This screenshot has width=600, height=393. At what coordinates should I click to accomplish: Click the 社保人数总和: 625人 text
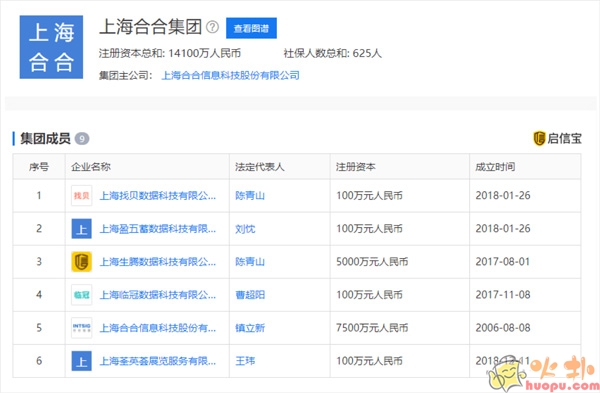[x=333, y=53]
